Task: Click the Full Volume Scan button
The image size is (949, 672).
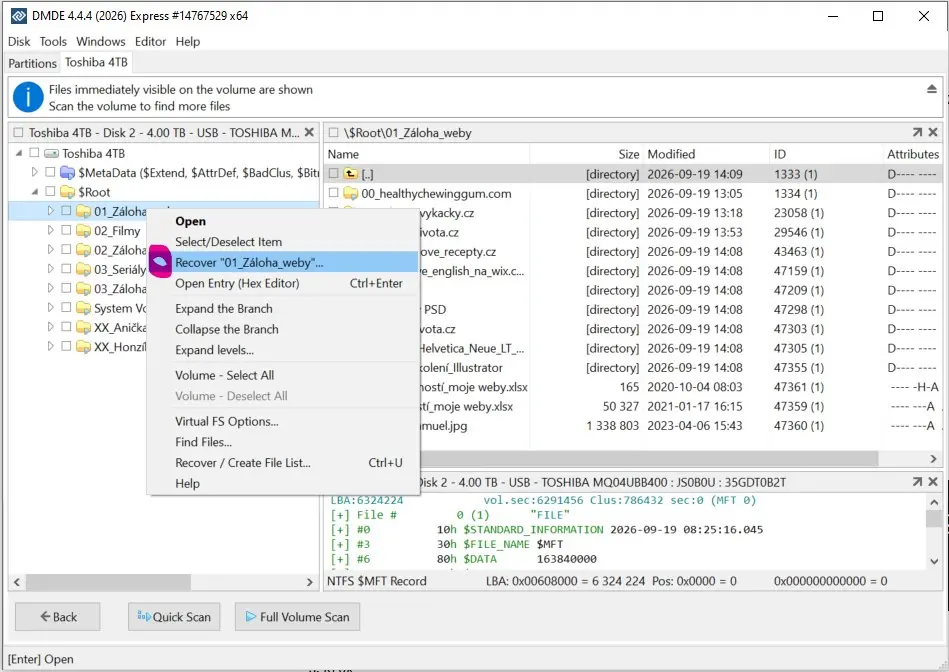Action: tap(297, 617)
